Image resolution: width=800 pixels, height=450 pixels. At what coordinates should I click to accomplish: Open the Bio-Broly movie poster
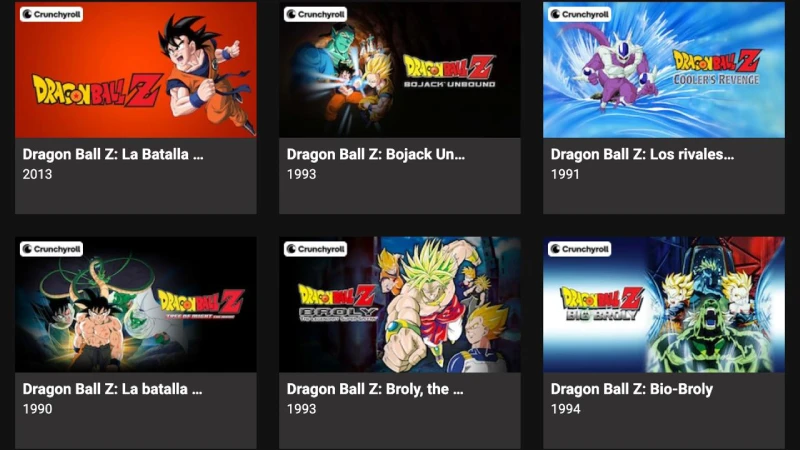pyautogui.click(x=664, y=305)
